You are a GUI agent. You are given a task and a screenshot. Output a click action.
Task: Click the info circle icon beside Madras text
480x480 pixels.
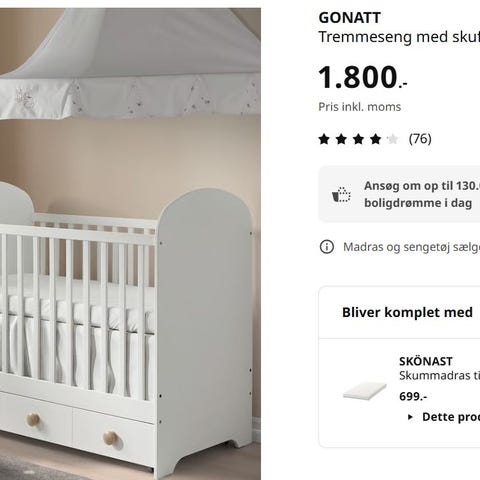(x=327, y=247)
